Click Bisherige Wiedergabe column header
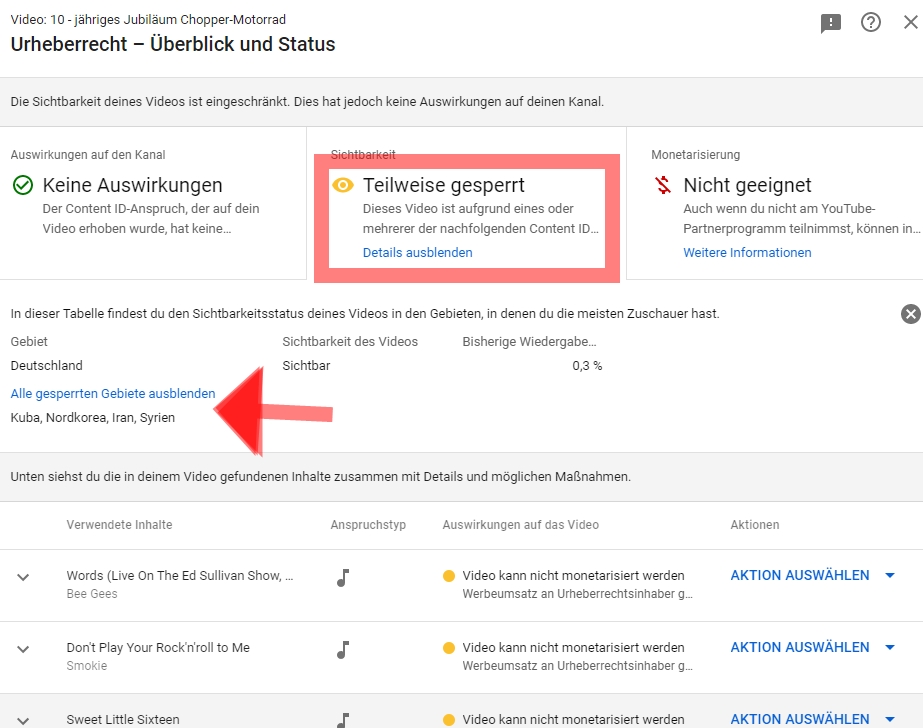Image resolution: width=923 pixels, height=728 pixels. 529,341
